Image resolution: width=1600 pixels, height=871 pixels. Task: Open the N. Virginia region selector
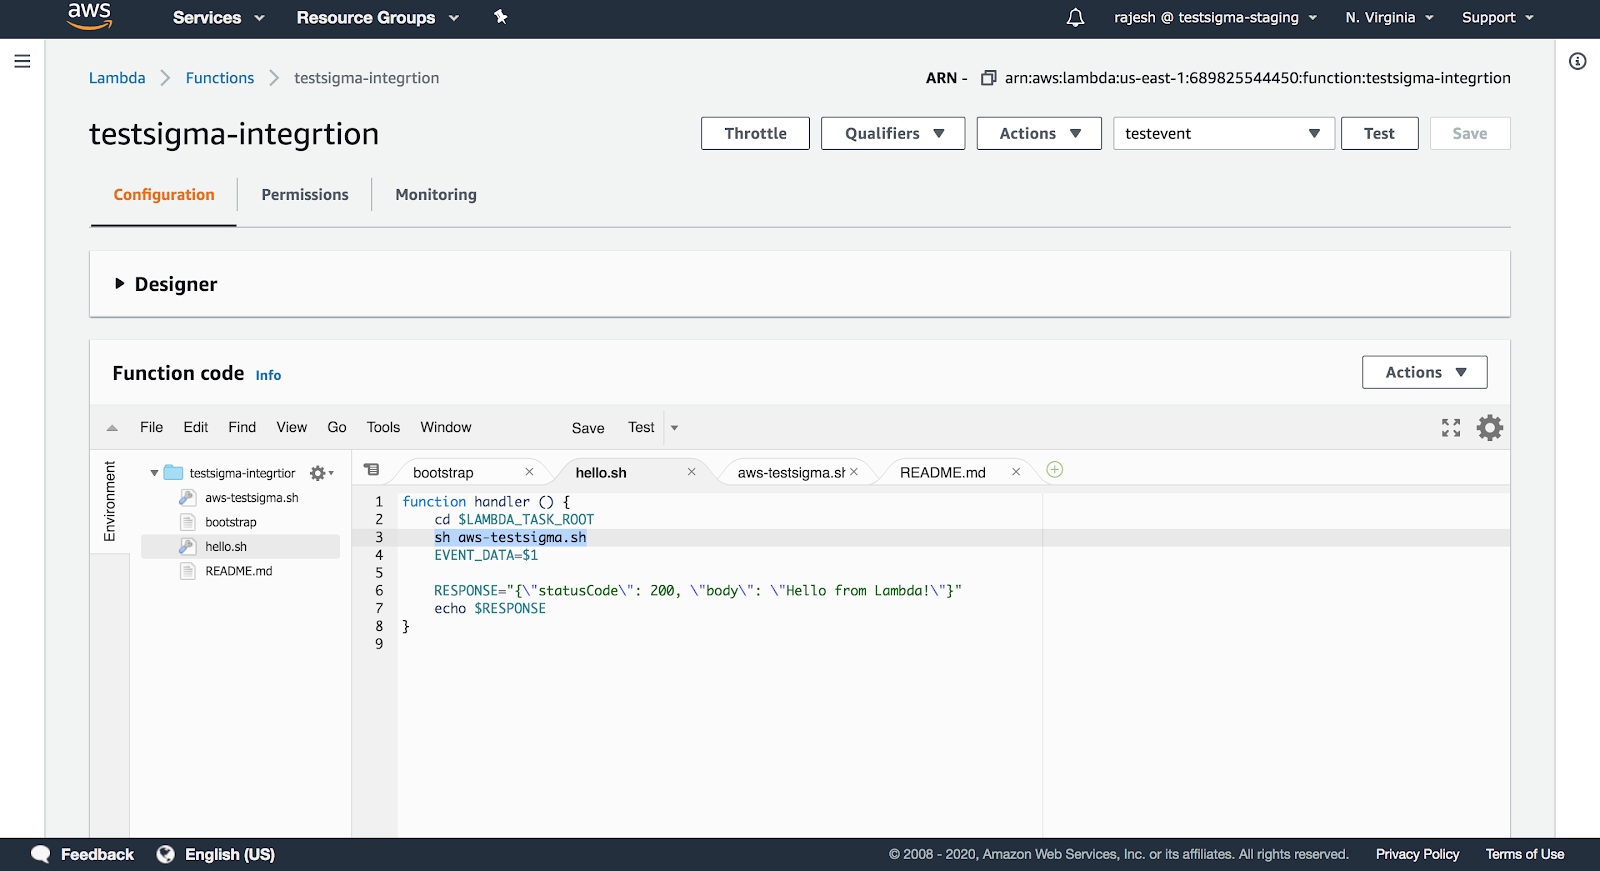[1389, 17]
